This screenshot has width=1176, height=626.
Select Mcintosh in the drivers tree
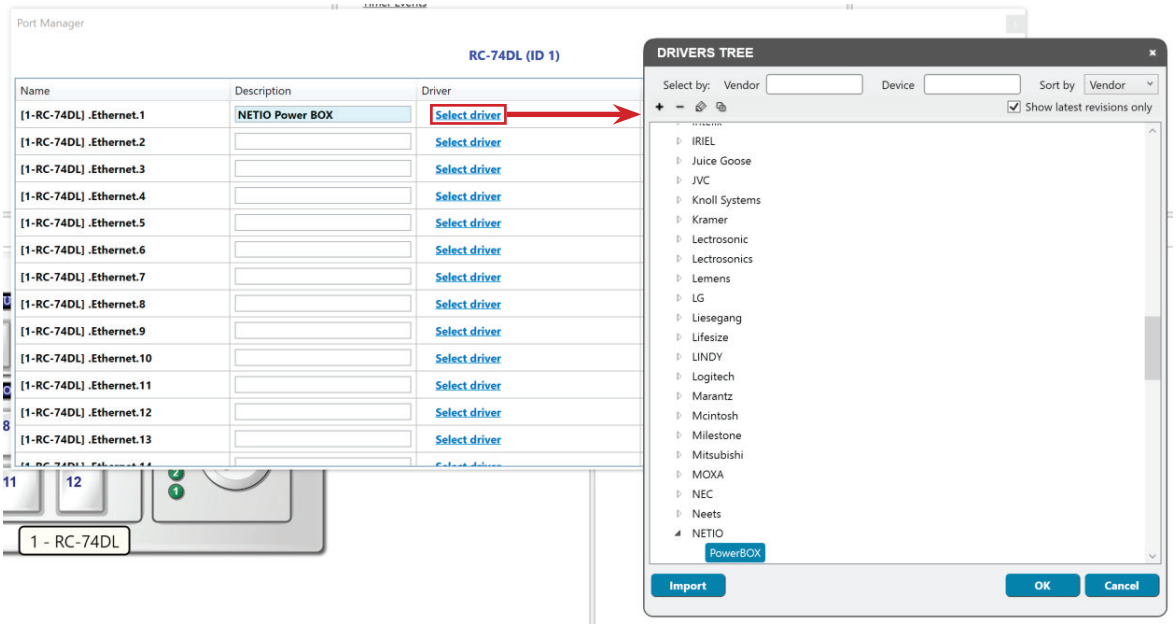coord(715,415)
